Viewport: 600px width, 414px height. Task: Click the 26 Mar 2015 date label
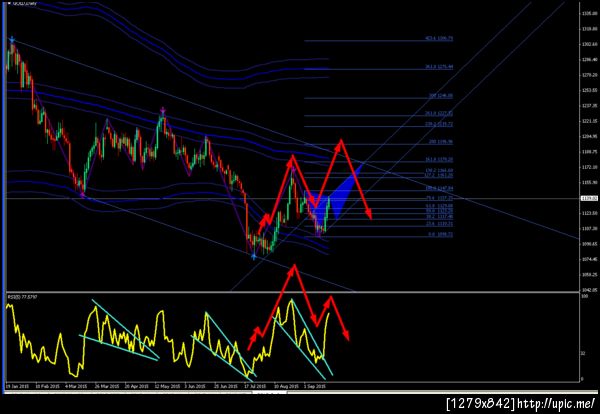tap(107, 386)
